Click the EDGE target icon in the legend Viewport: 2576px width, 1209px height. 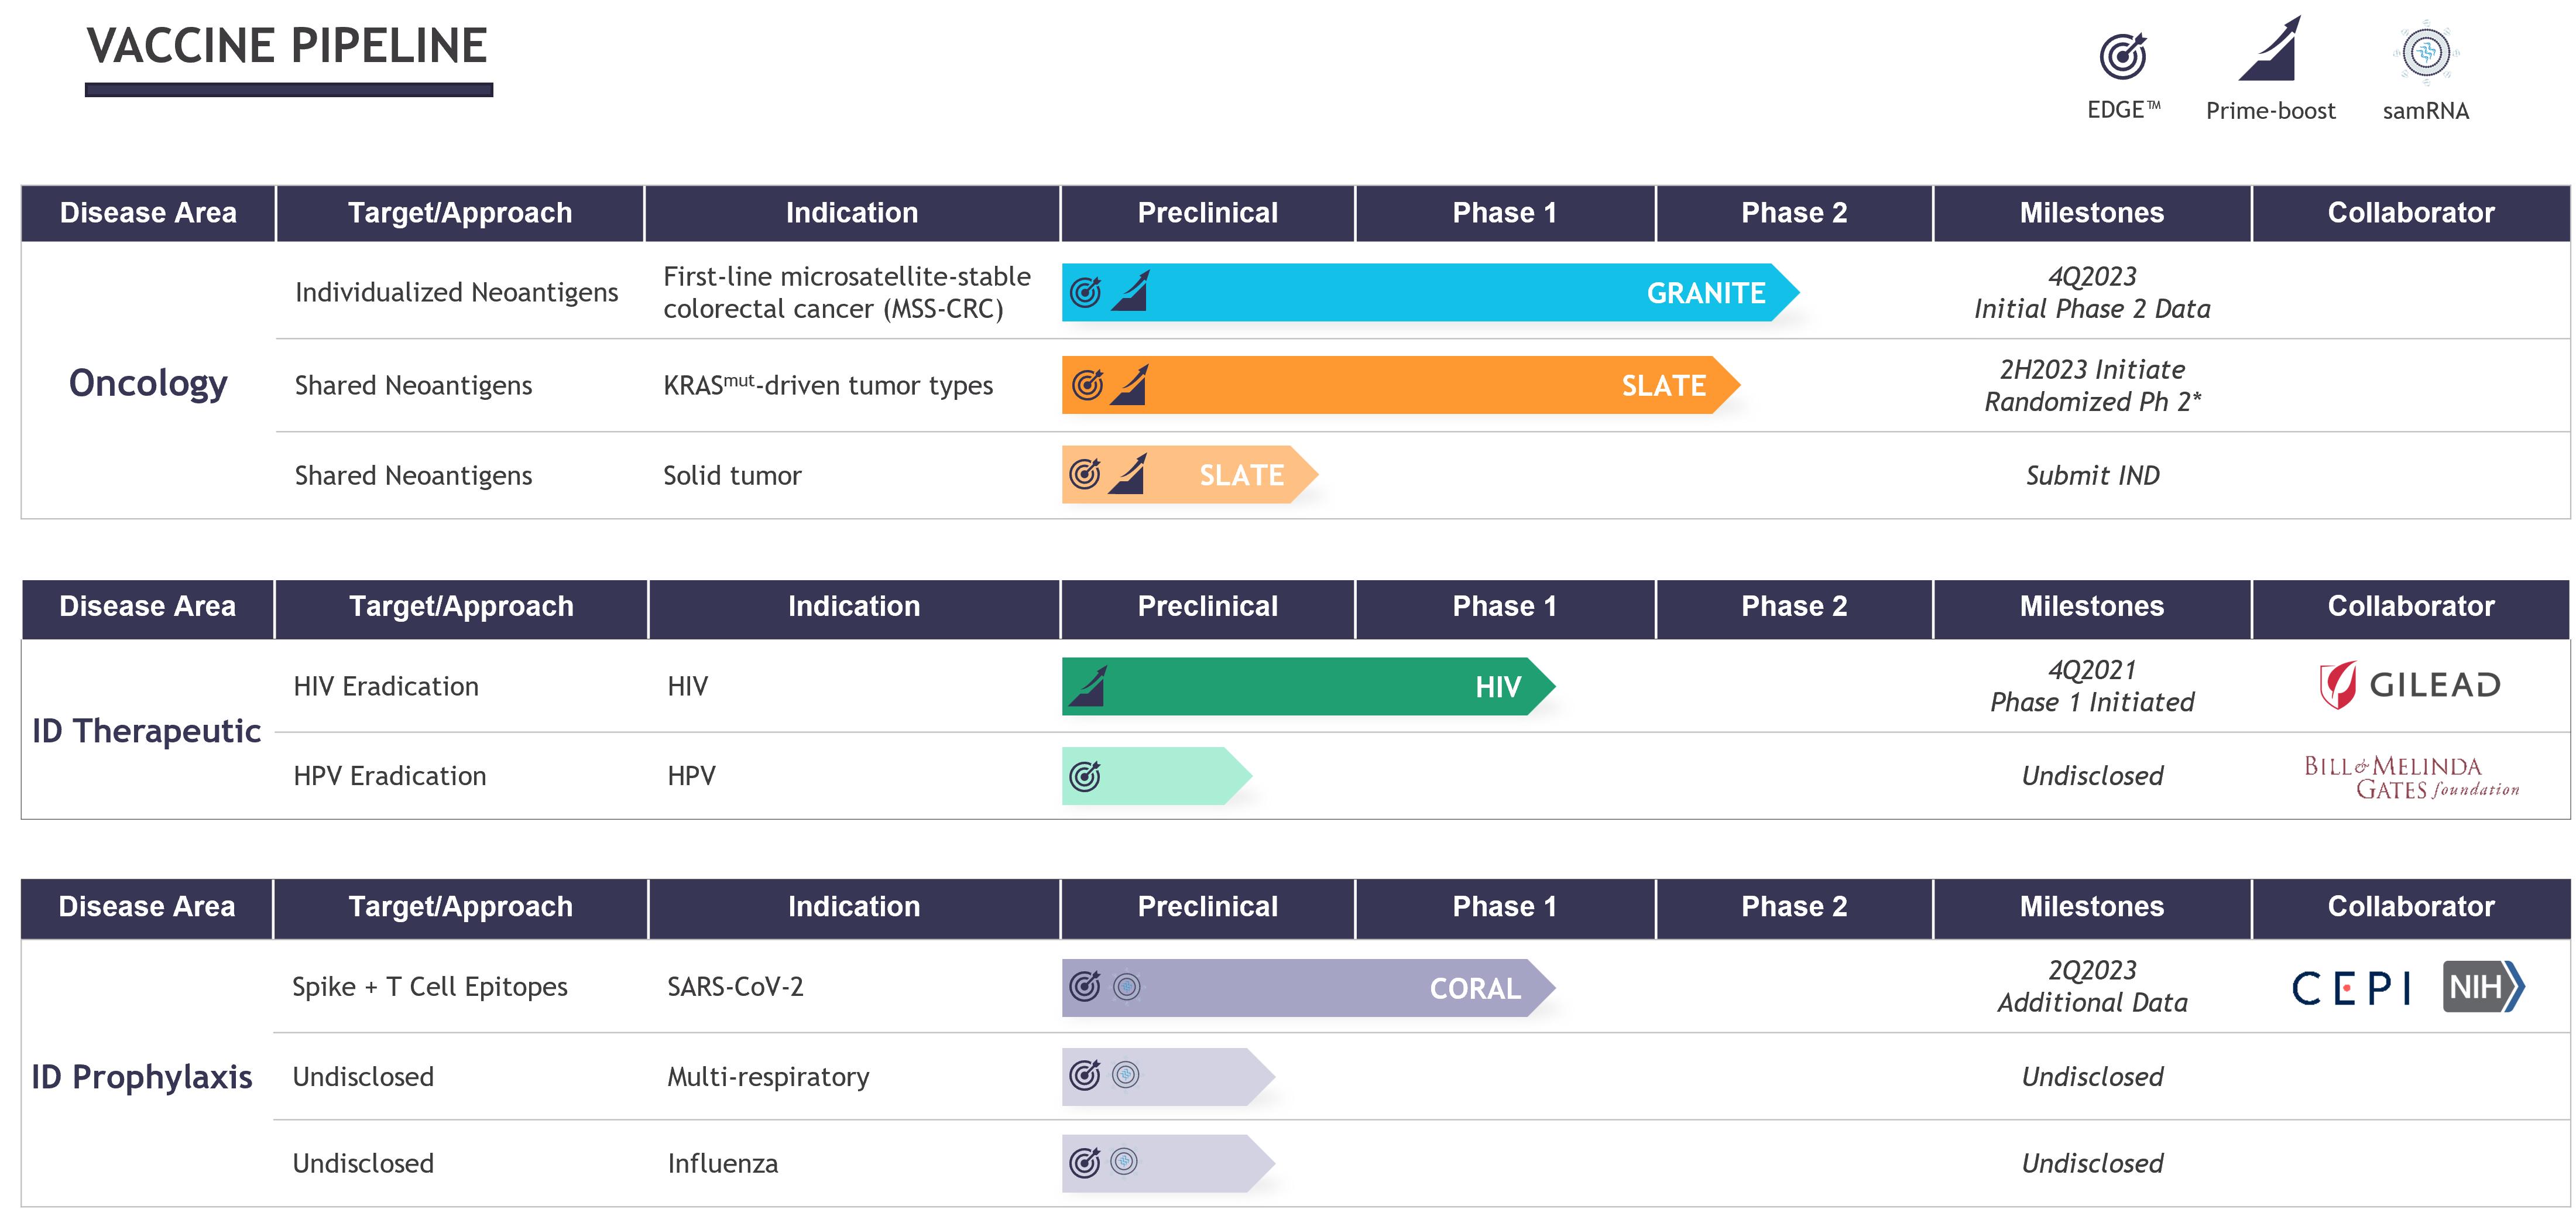pos(2123,56)
